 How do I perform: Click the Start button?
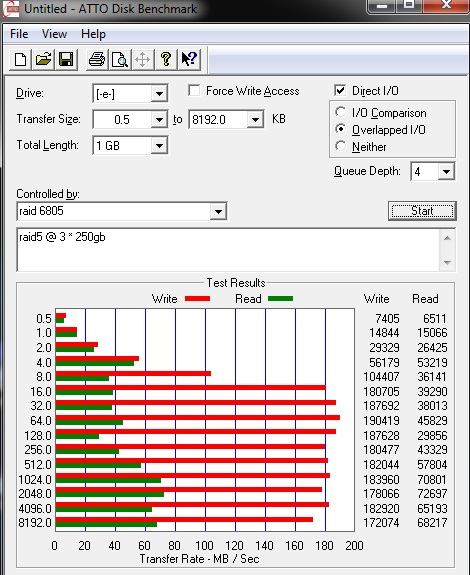point(422,210)
